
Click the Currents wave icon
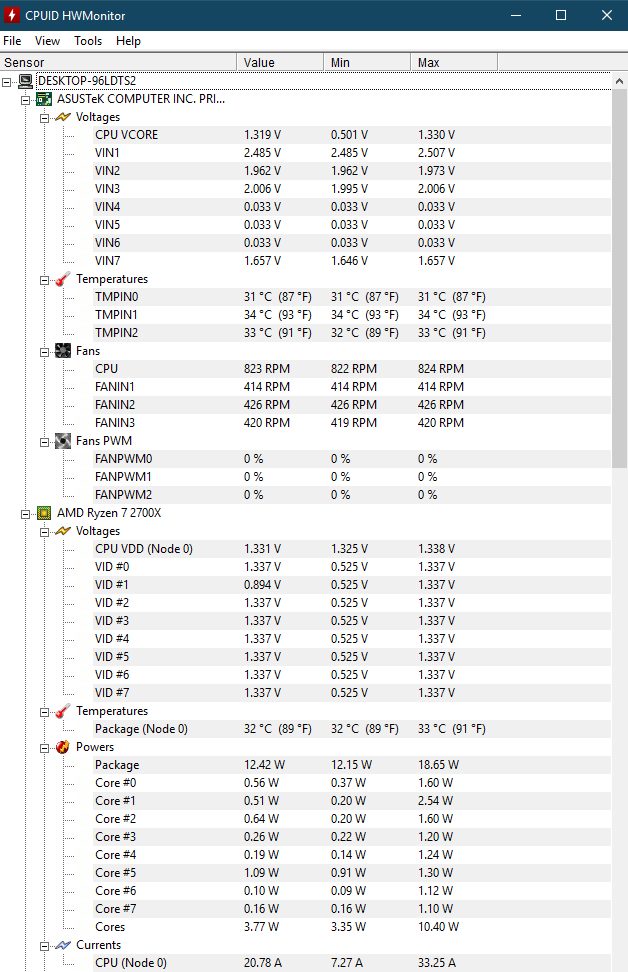[x=63, y=945]
